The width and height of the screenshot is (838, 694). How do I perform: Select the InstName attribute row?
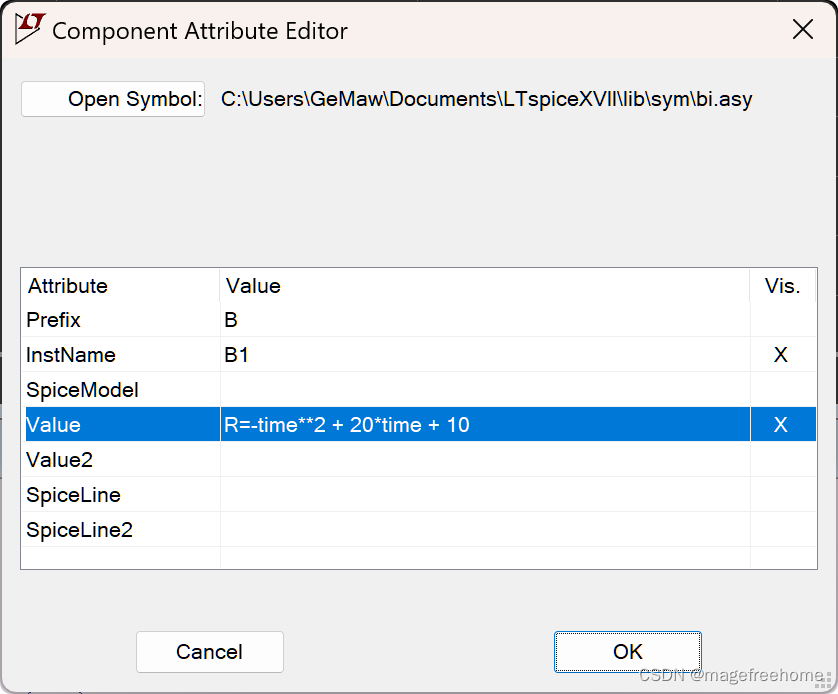[x=421, y=355]
